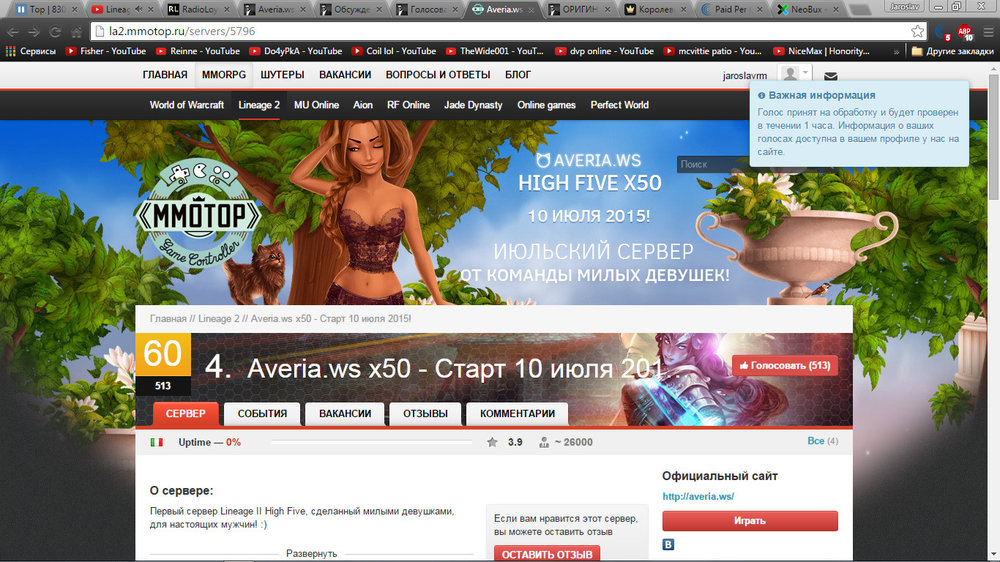Switch to the ОТЗЫВЫ tab

point(425,414)
